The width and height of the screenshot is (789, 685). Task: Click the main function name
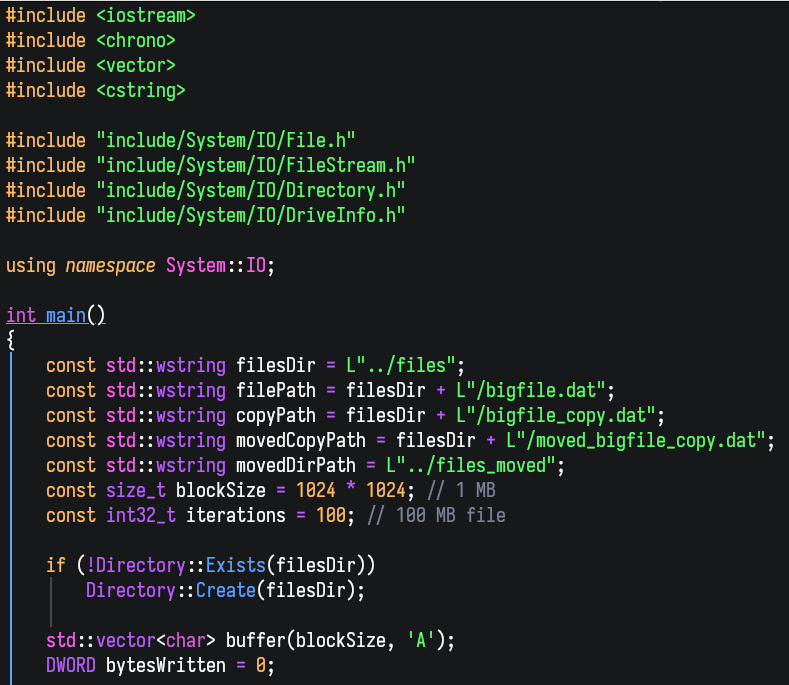pyautogui.click(x=65, y=316)
